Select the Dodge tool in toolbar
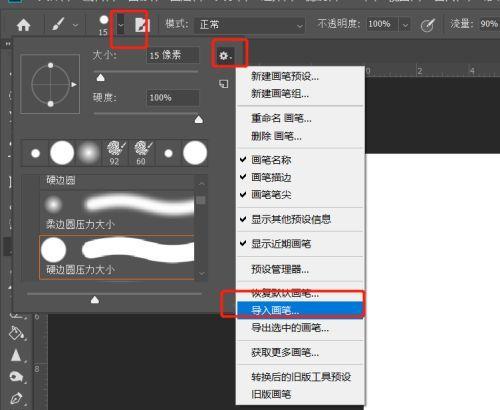This screenshot has height=410, width=500. (x=16, y=377)
